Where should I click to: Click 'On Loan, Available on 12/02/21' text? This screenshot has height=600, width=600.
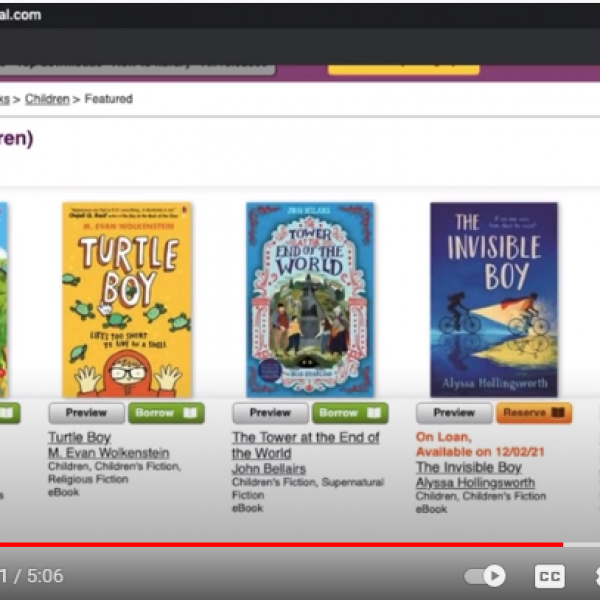tap(480, 444)
